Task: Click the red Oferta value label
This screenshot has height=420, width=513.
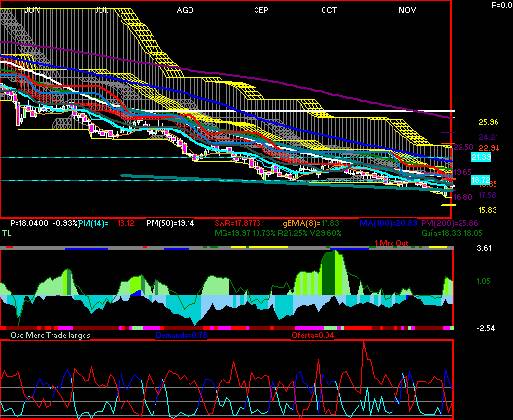Action: pyautogui.click(x=313, y=335)
